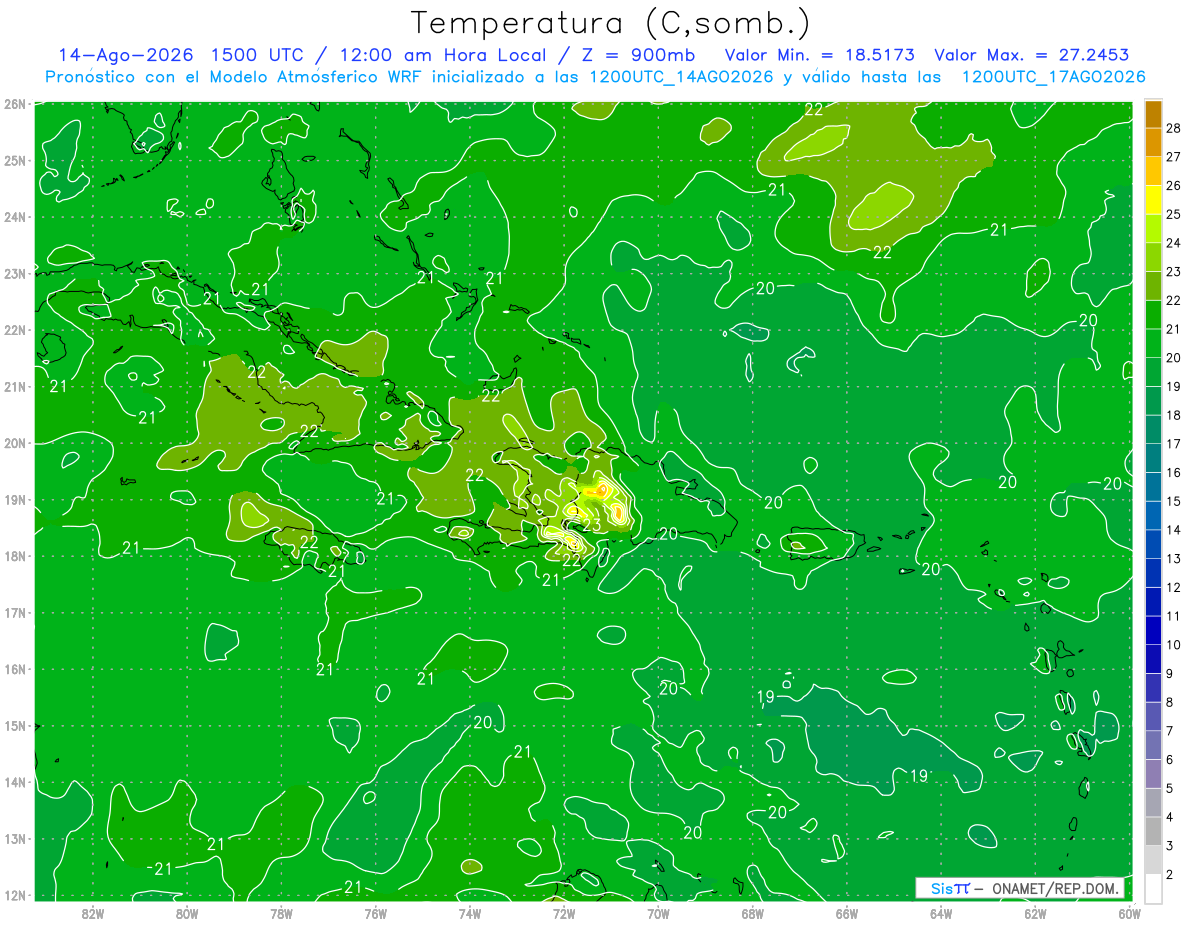This screenshot has height=927, width=1200.
Task: Click legend value 17 on the color bar
Action: point(1173,444)
